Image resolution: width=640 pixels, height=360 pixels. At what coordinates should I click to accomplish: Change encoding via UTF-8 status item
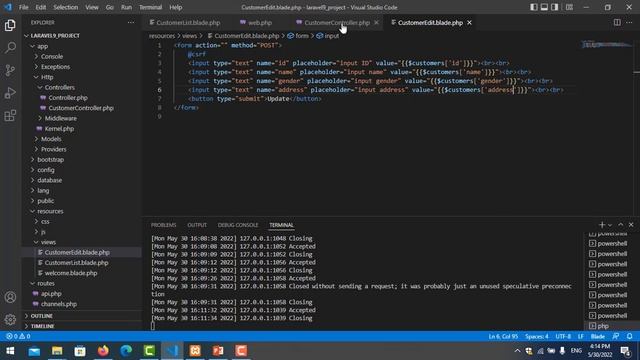tap(563, 336)
